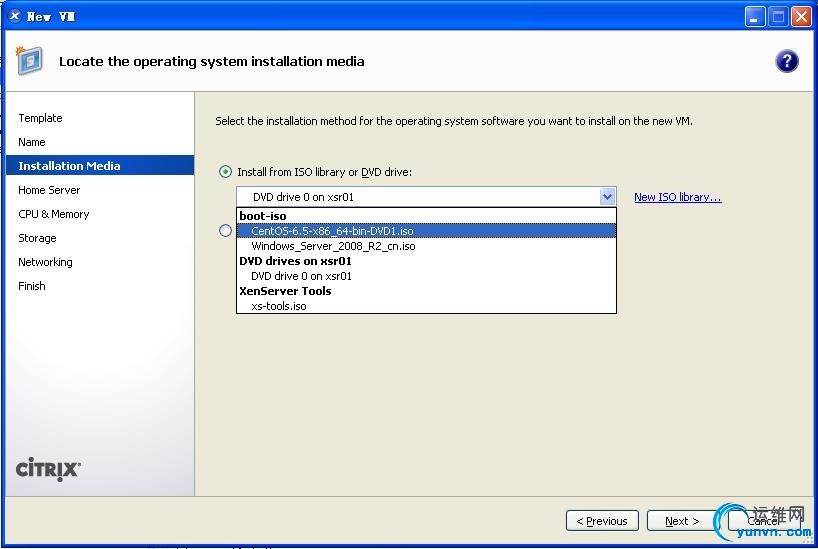Choose CentOS-6.5-x86_64-bin-DVD1.iso from the list
The height and width of the screenshot is (549, 818).
426,231
